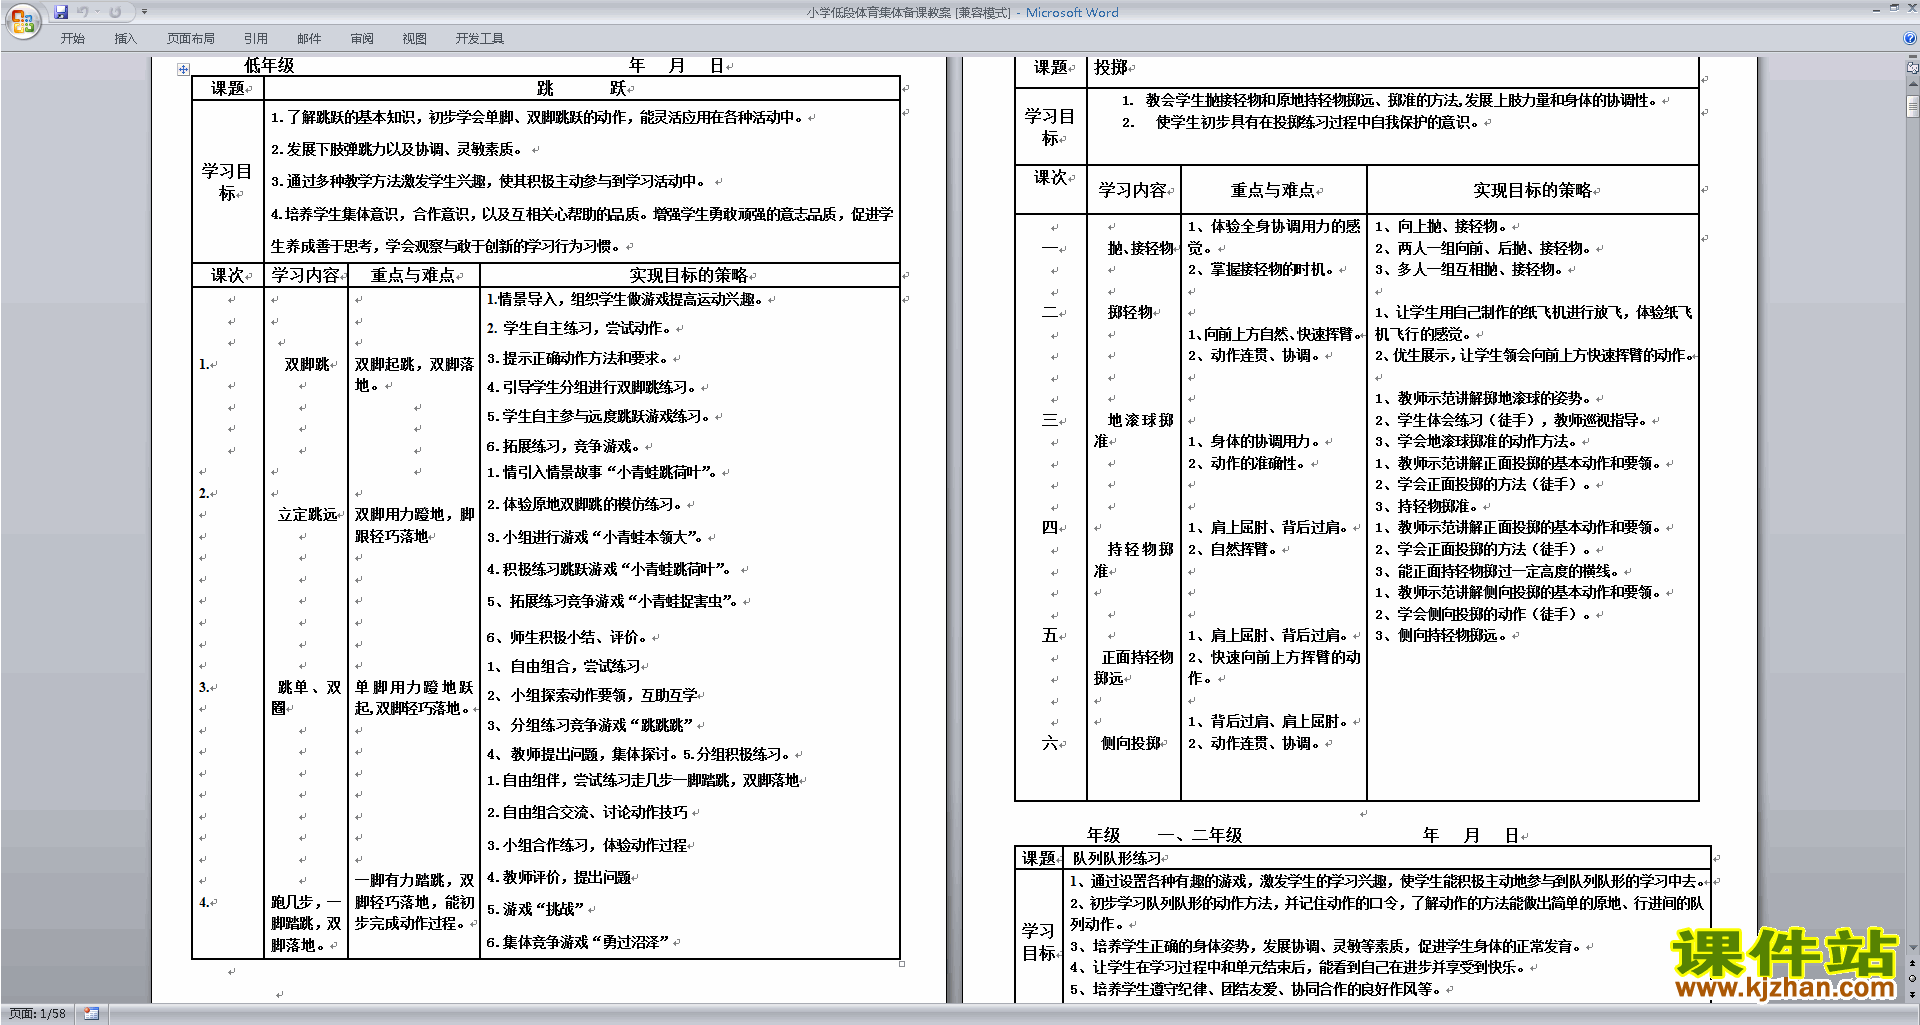
Task: Open the 开发工具 tab
Action: [x=480, y=39]
